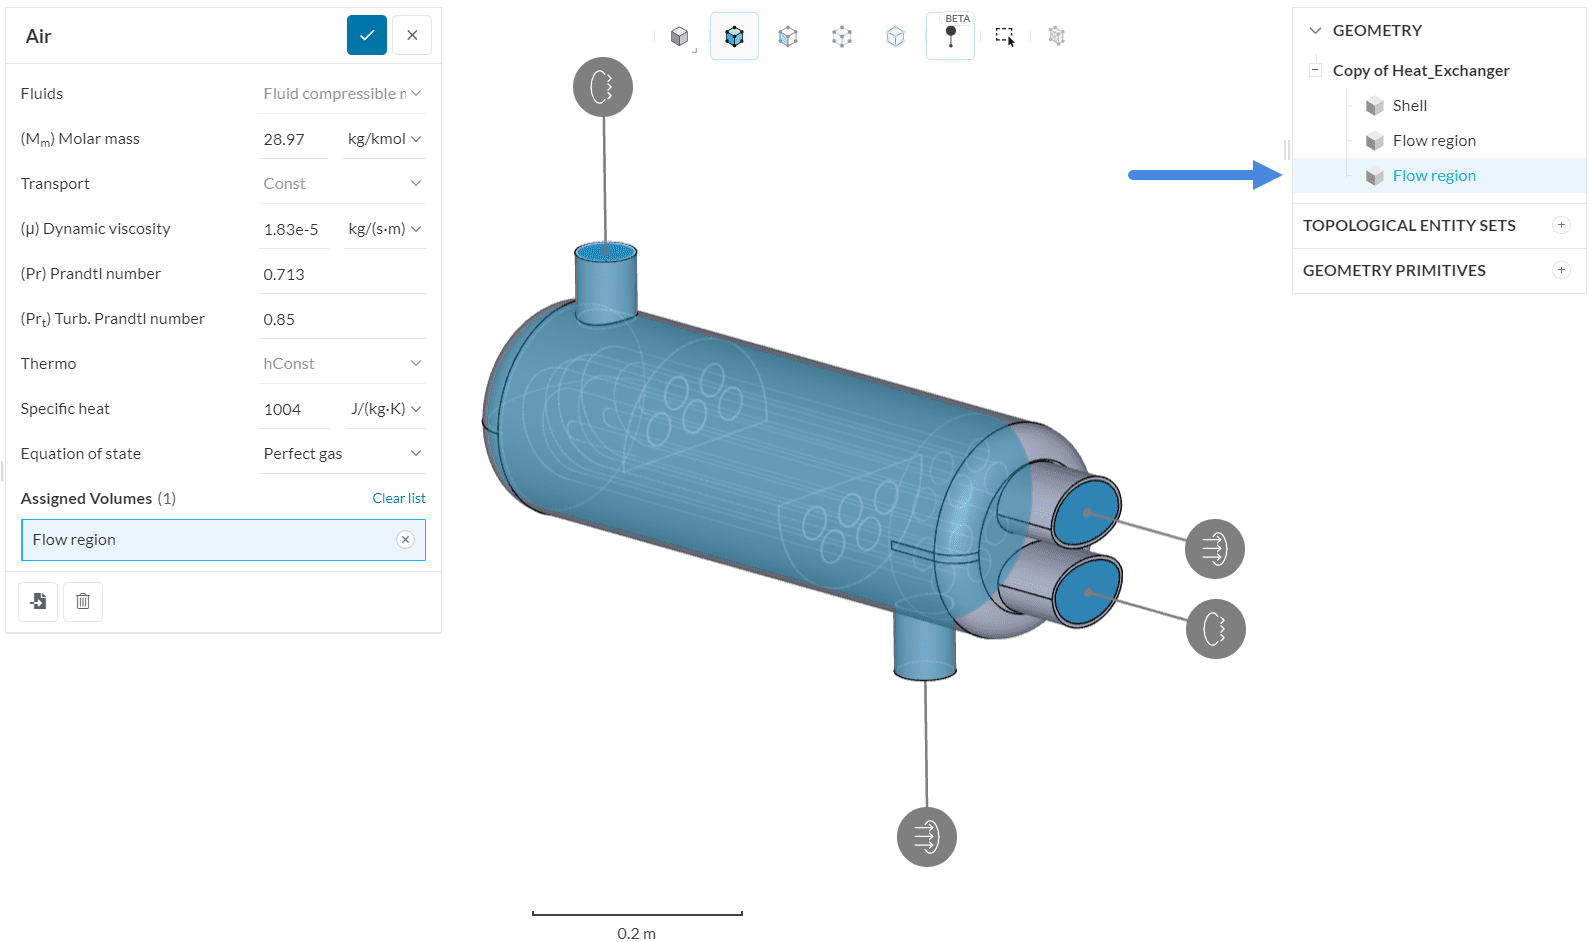The height and width of the screenshot is (942, 1592).
Task: Add a new Topological Entity Set
Action: point(1561,226)
